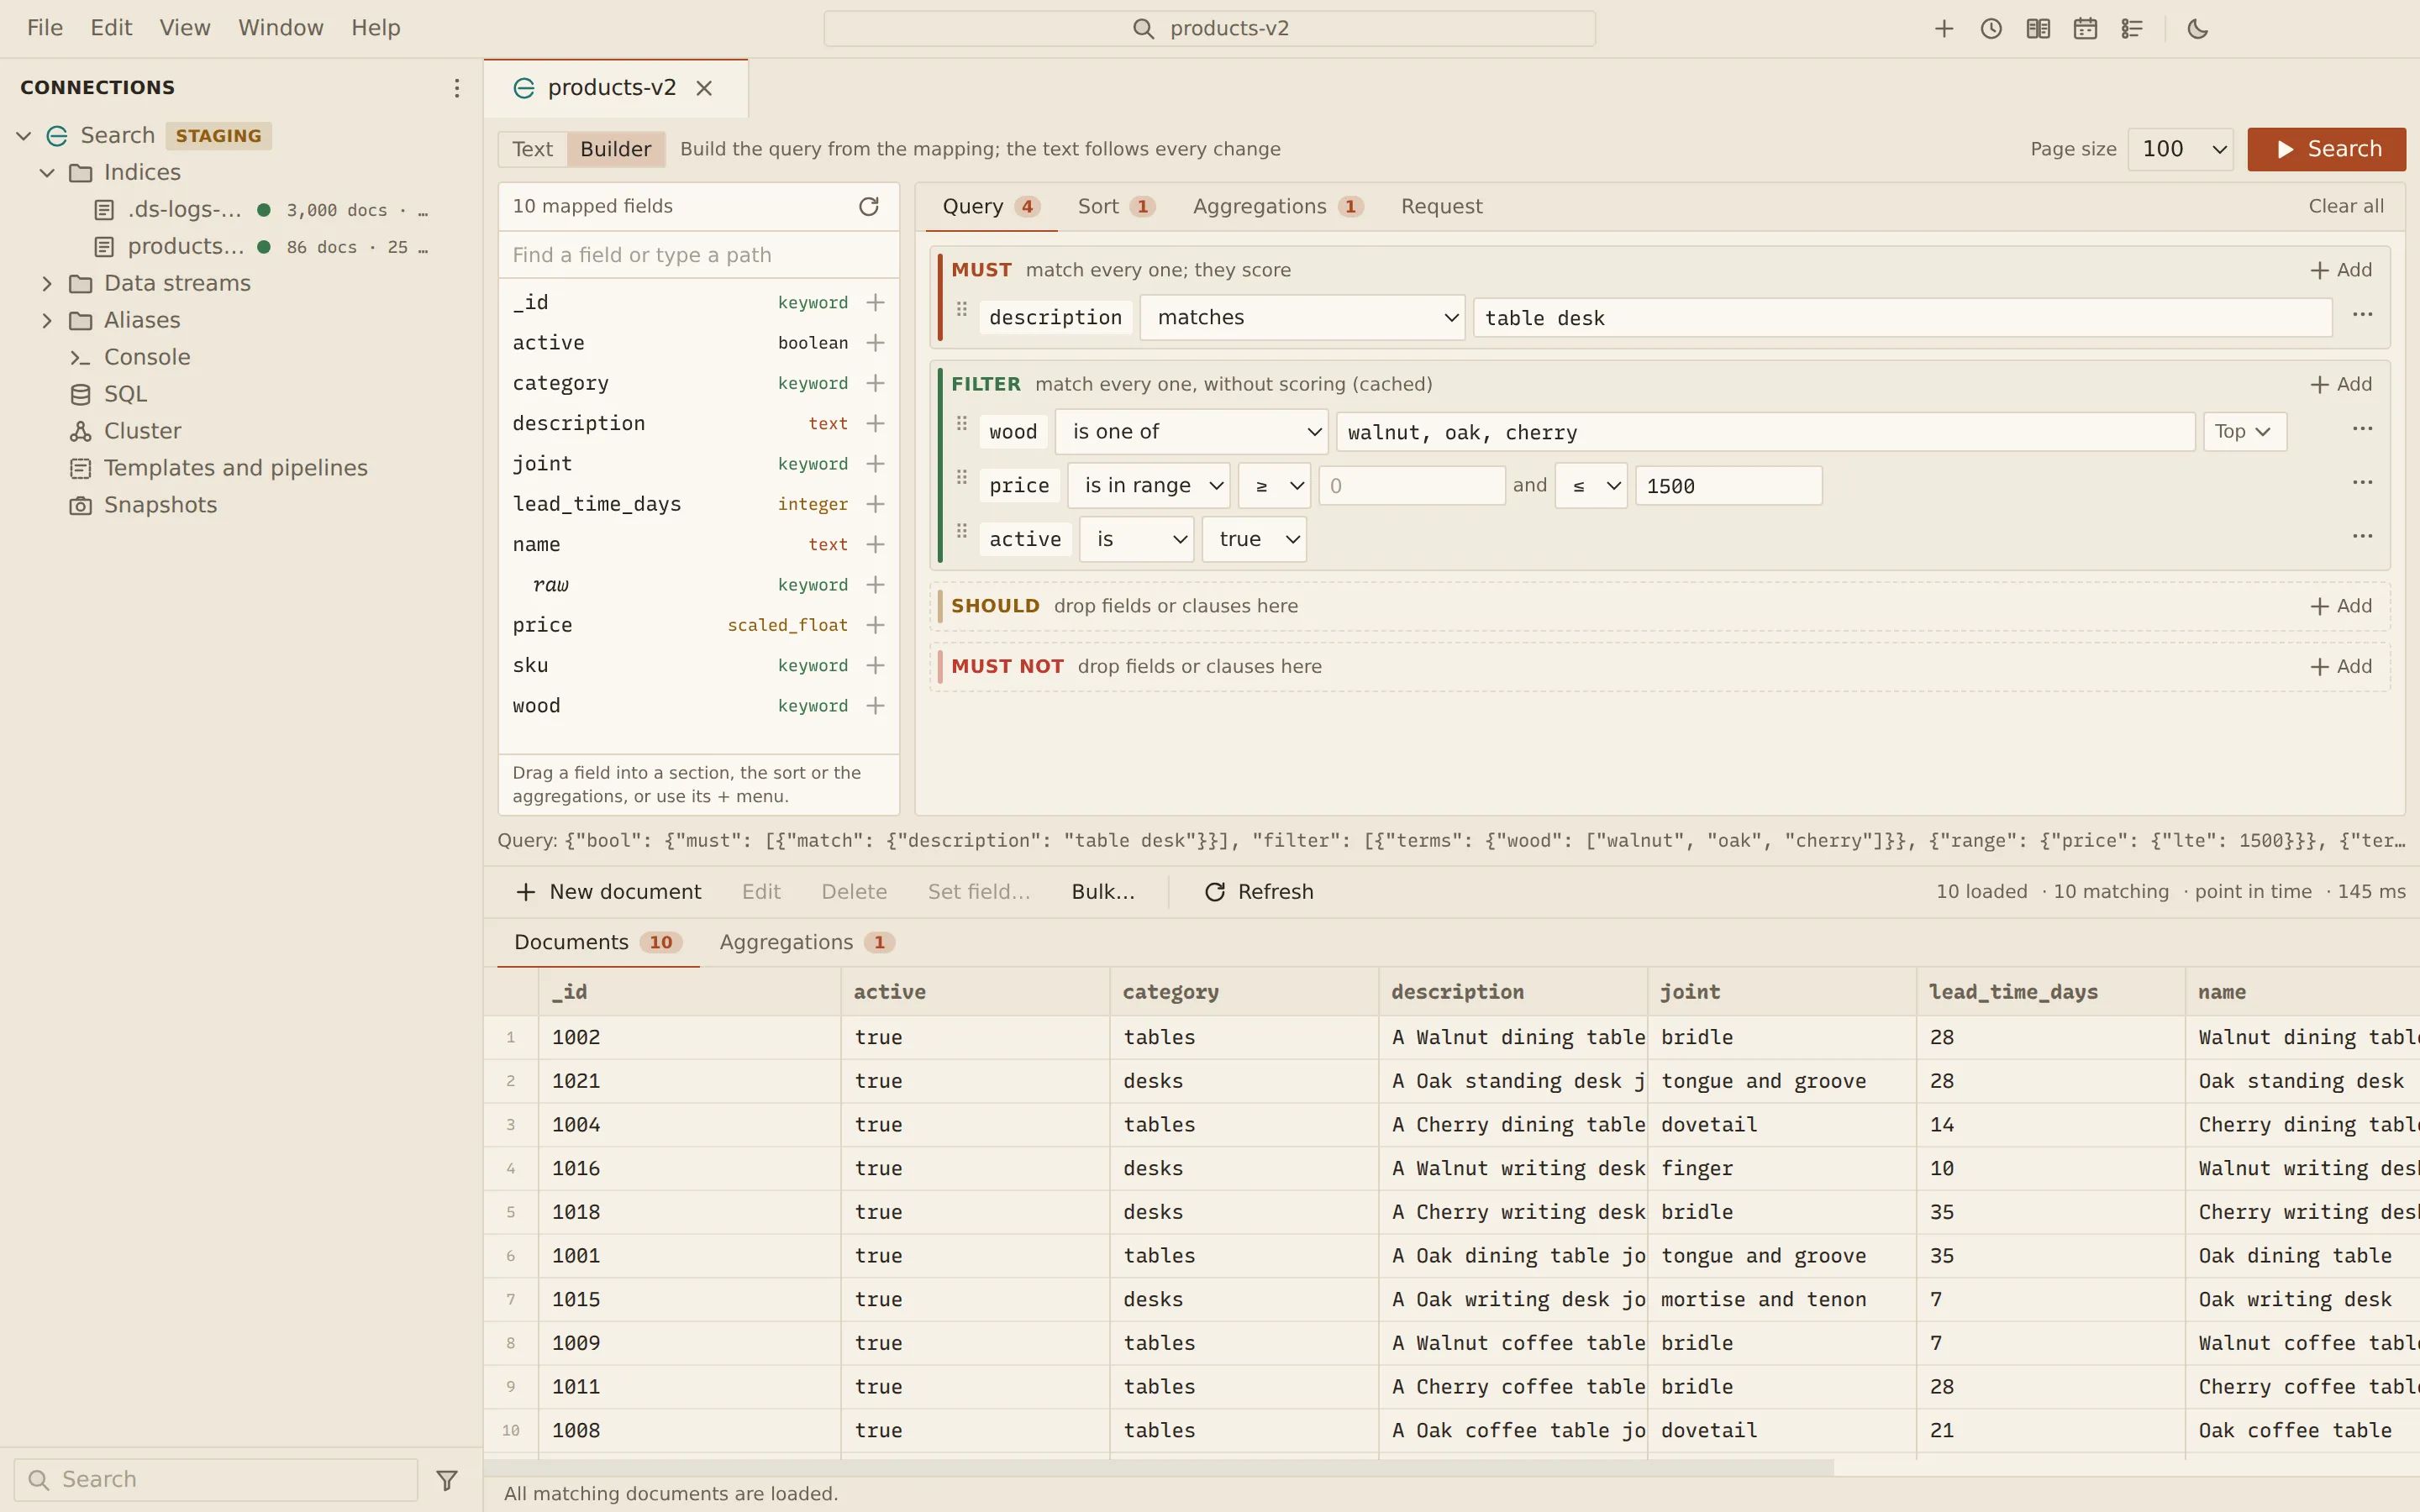Screen dimensions: 2420x1512
Task: Click Clear all in query builder
Action: tap(2346, 206)
